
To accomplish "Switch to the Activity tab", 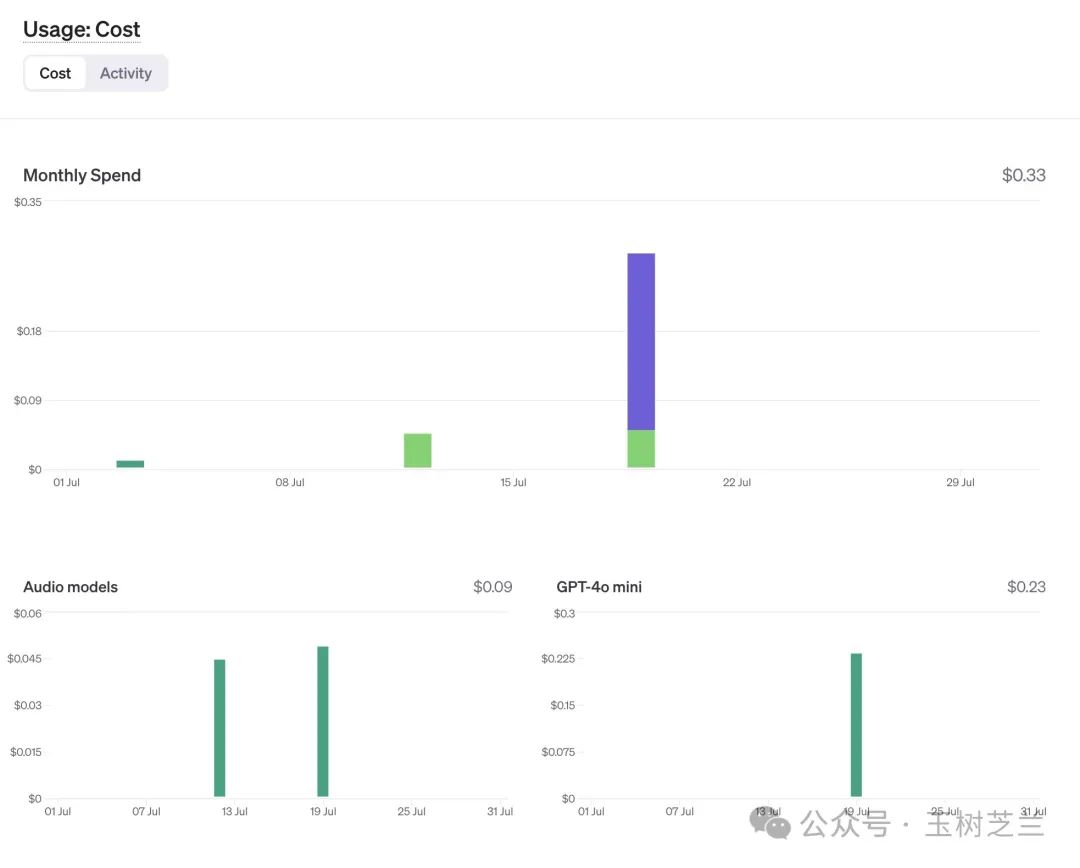I will (126, 72).
